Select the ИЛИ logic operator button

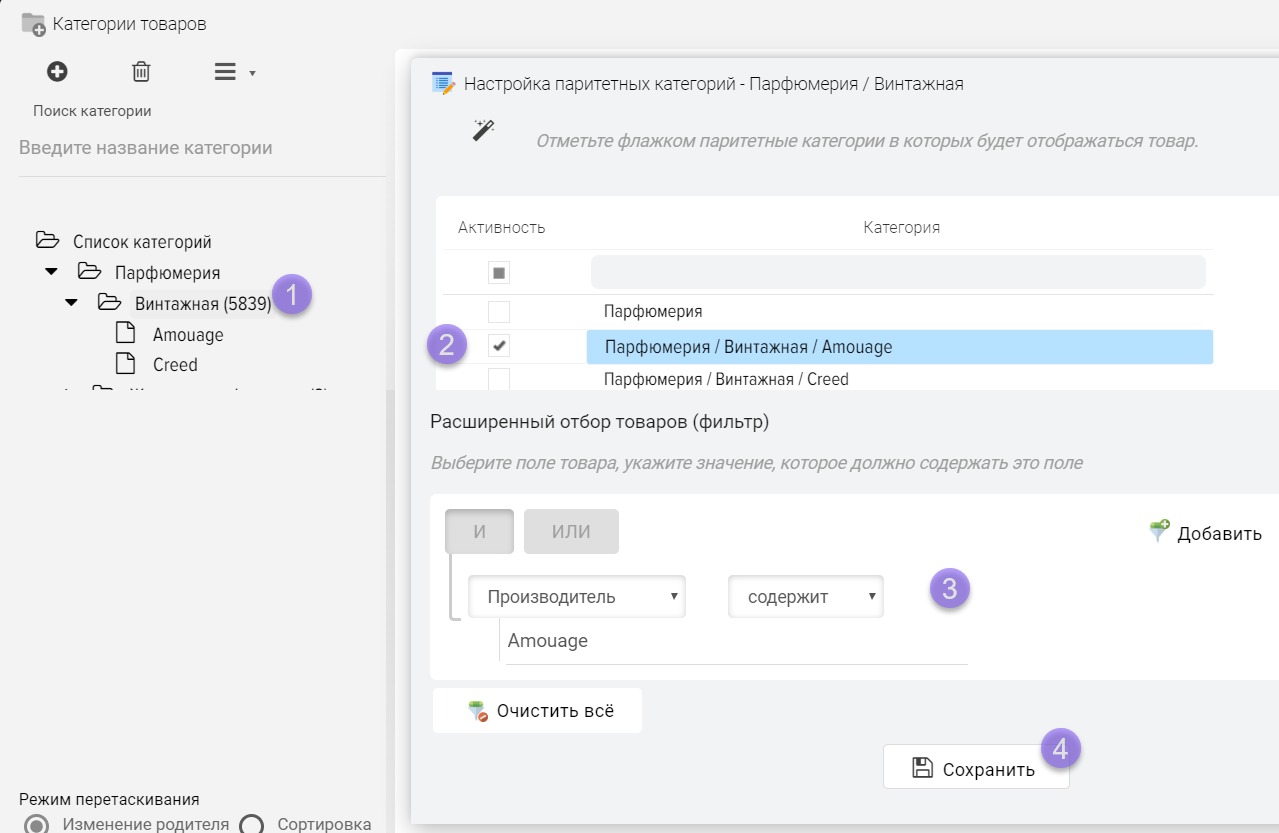pyautogui.click(x=571, y=532)
